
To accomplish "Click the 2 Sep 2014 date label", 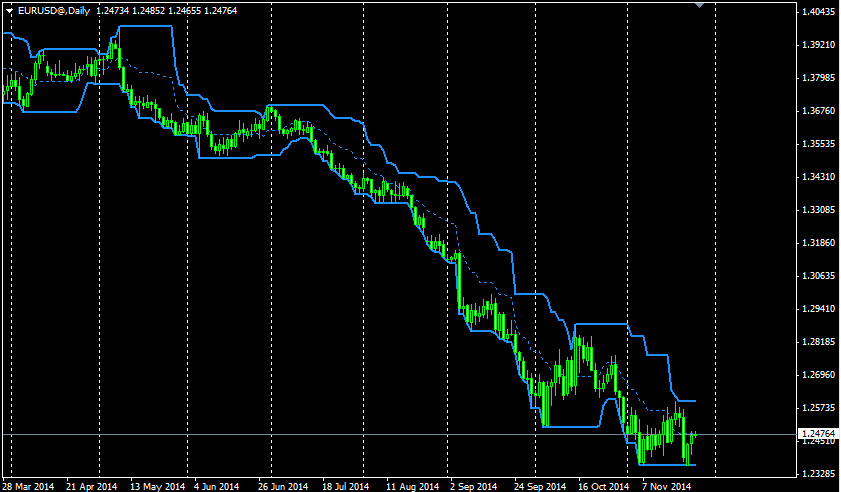I will 473,486.
